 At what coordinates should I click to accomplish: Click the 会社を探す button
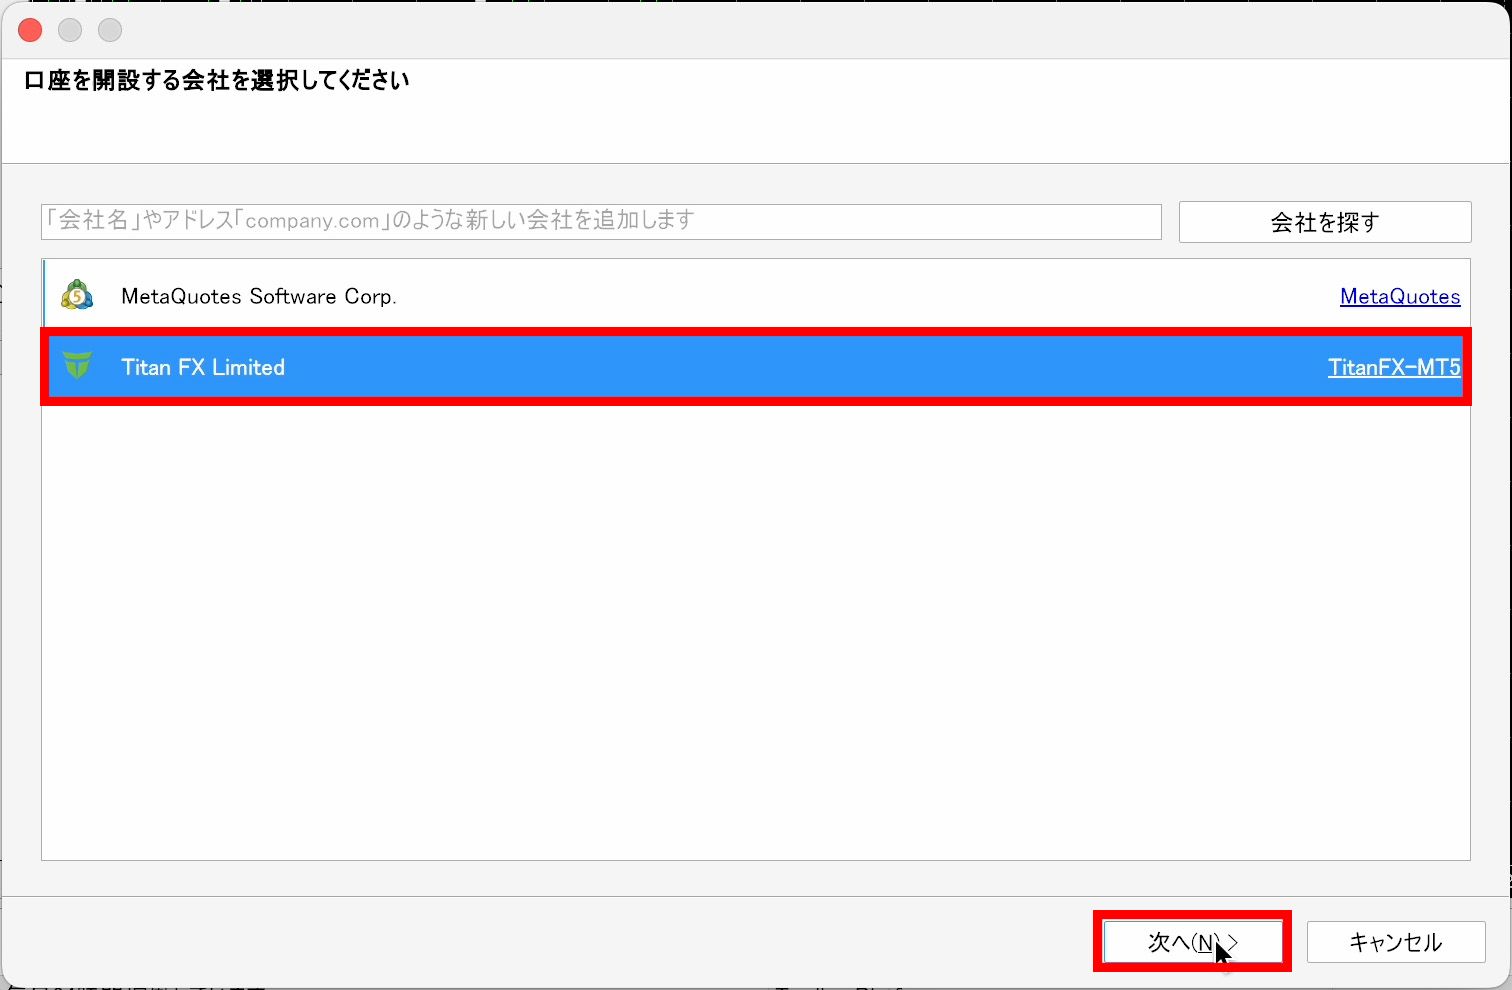pyautogui.click(x=1325, y=222)
